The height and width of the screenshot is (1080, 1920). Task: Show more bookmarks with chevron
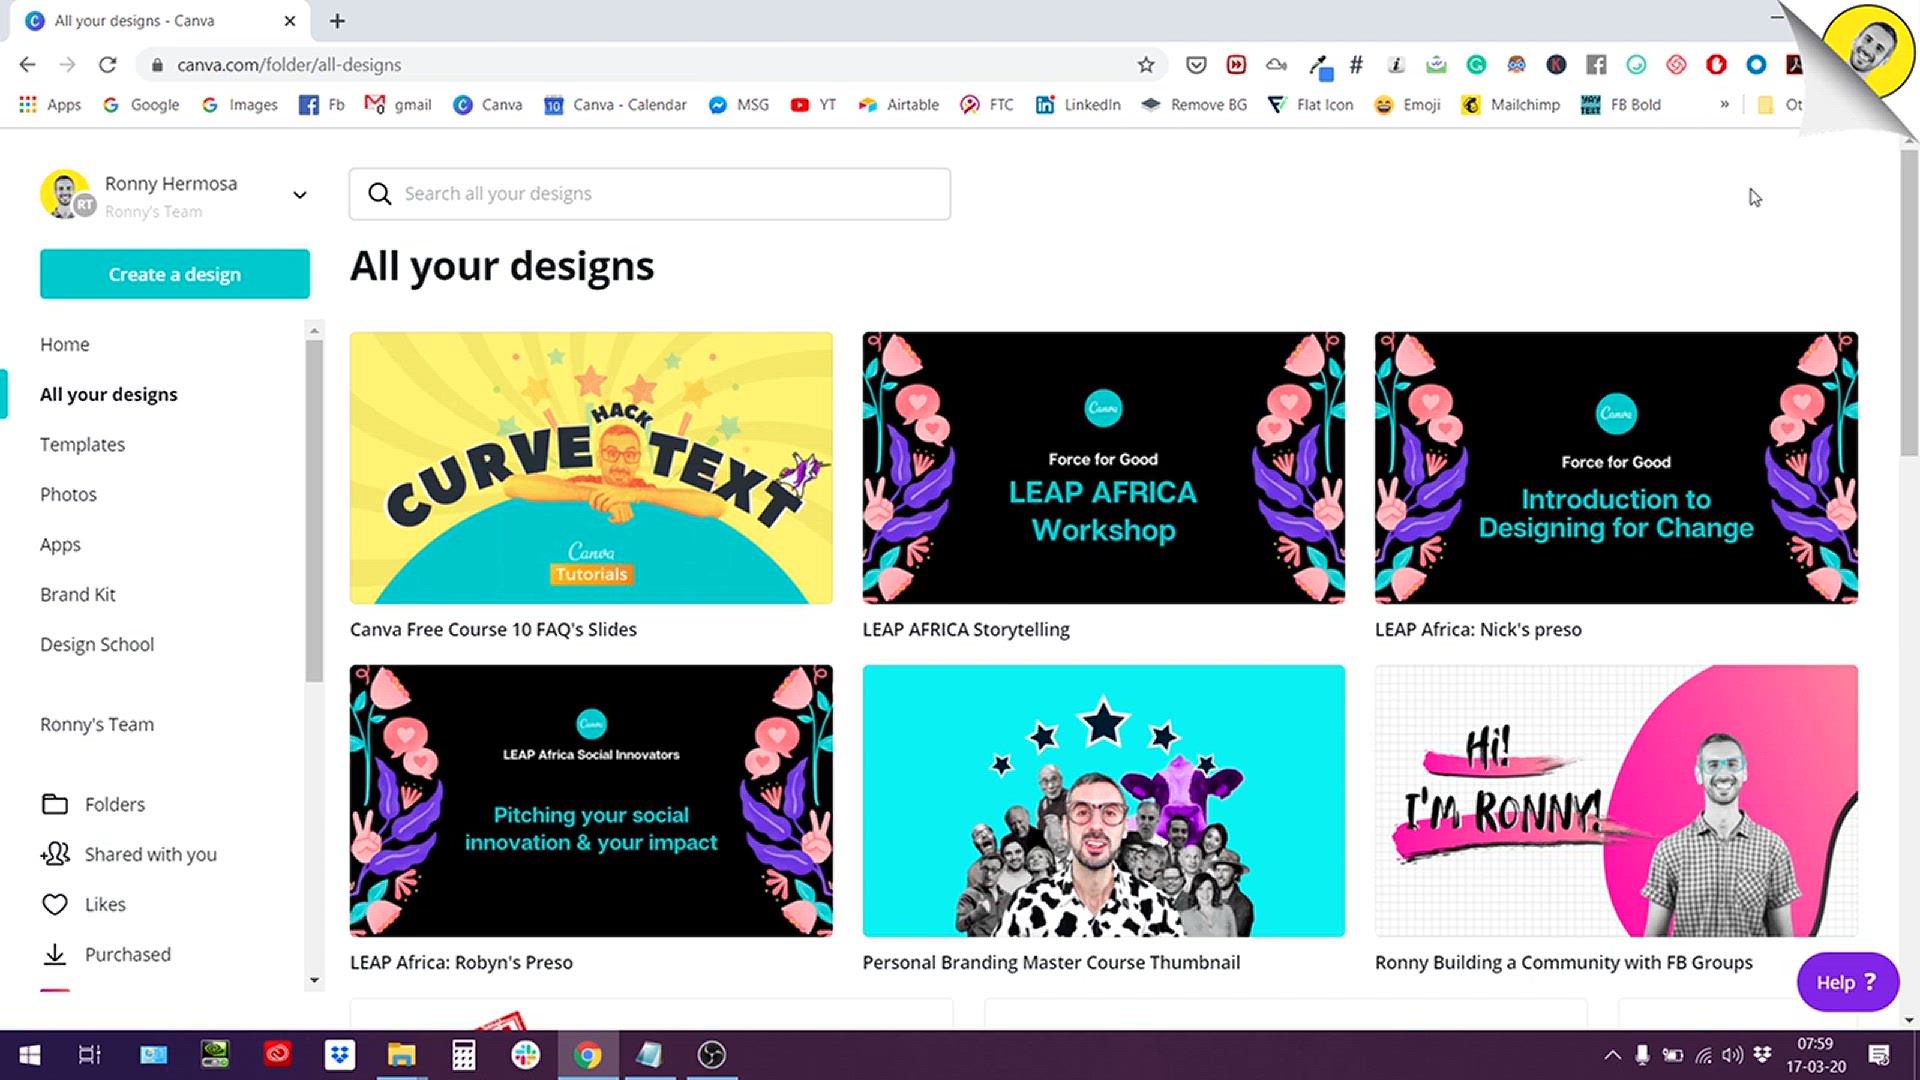[x=1724, y=105]
